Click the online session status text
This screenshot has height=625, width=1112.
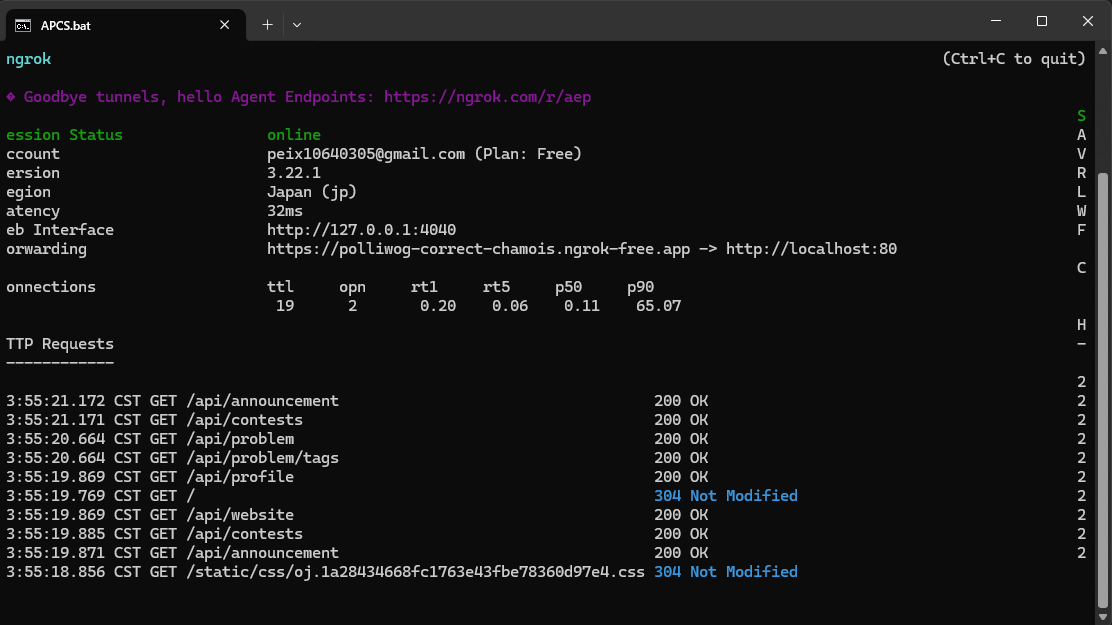294,135
